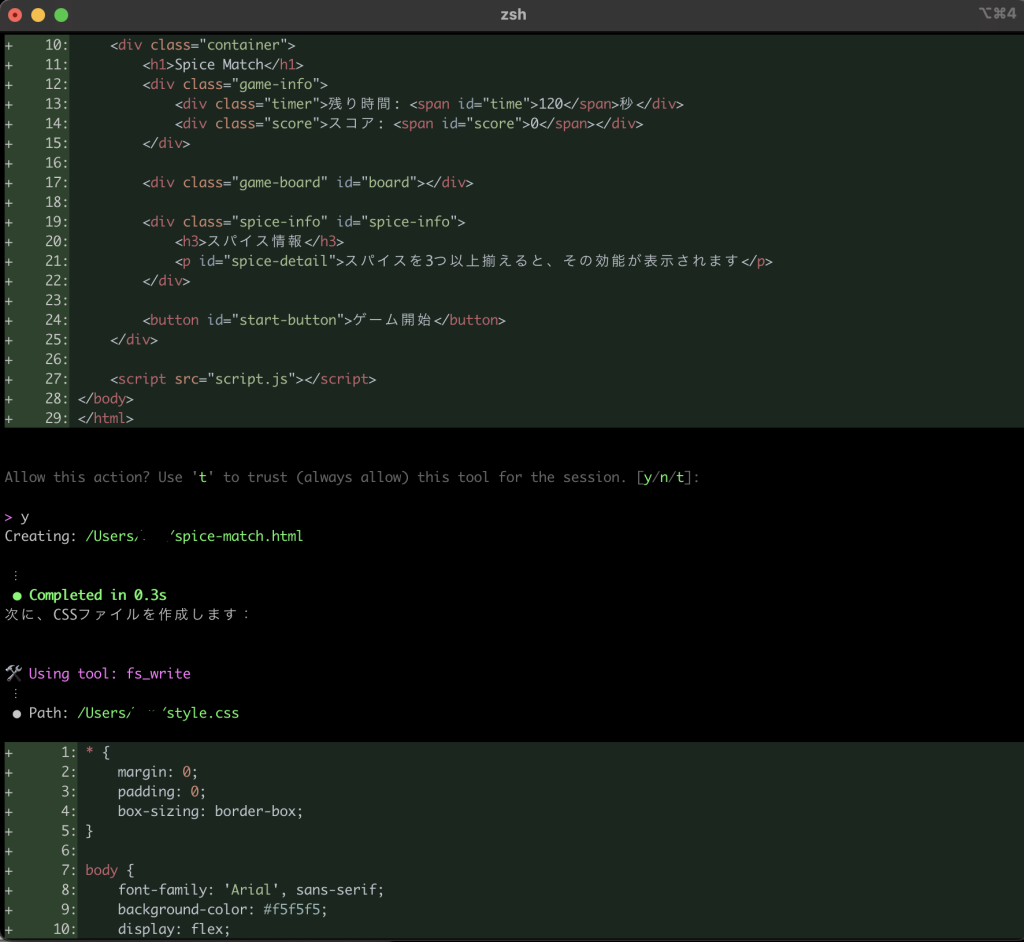Click the white bullet beside 'Path:'
The height and width of the screenshot is (942, 1024).
(x=17, y=714)
